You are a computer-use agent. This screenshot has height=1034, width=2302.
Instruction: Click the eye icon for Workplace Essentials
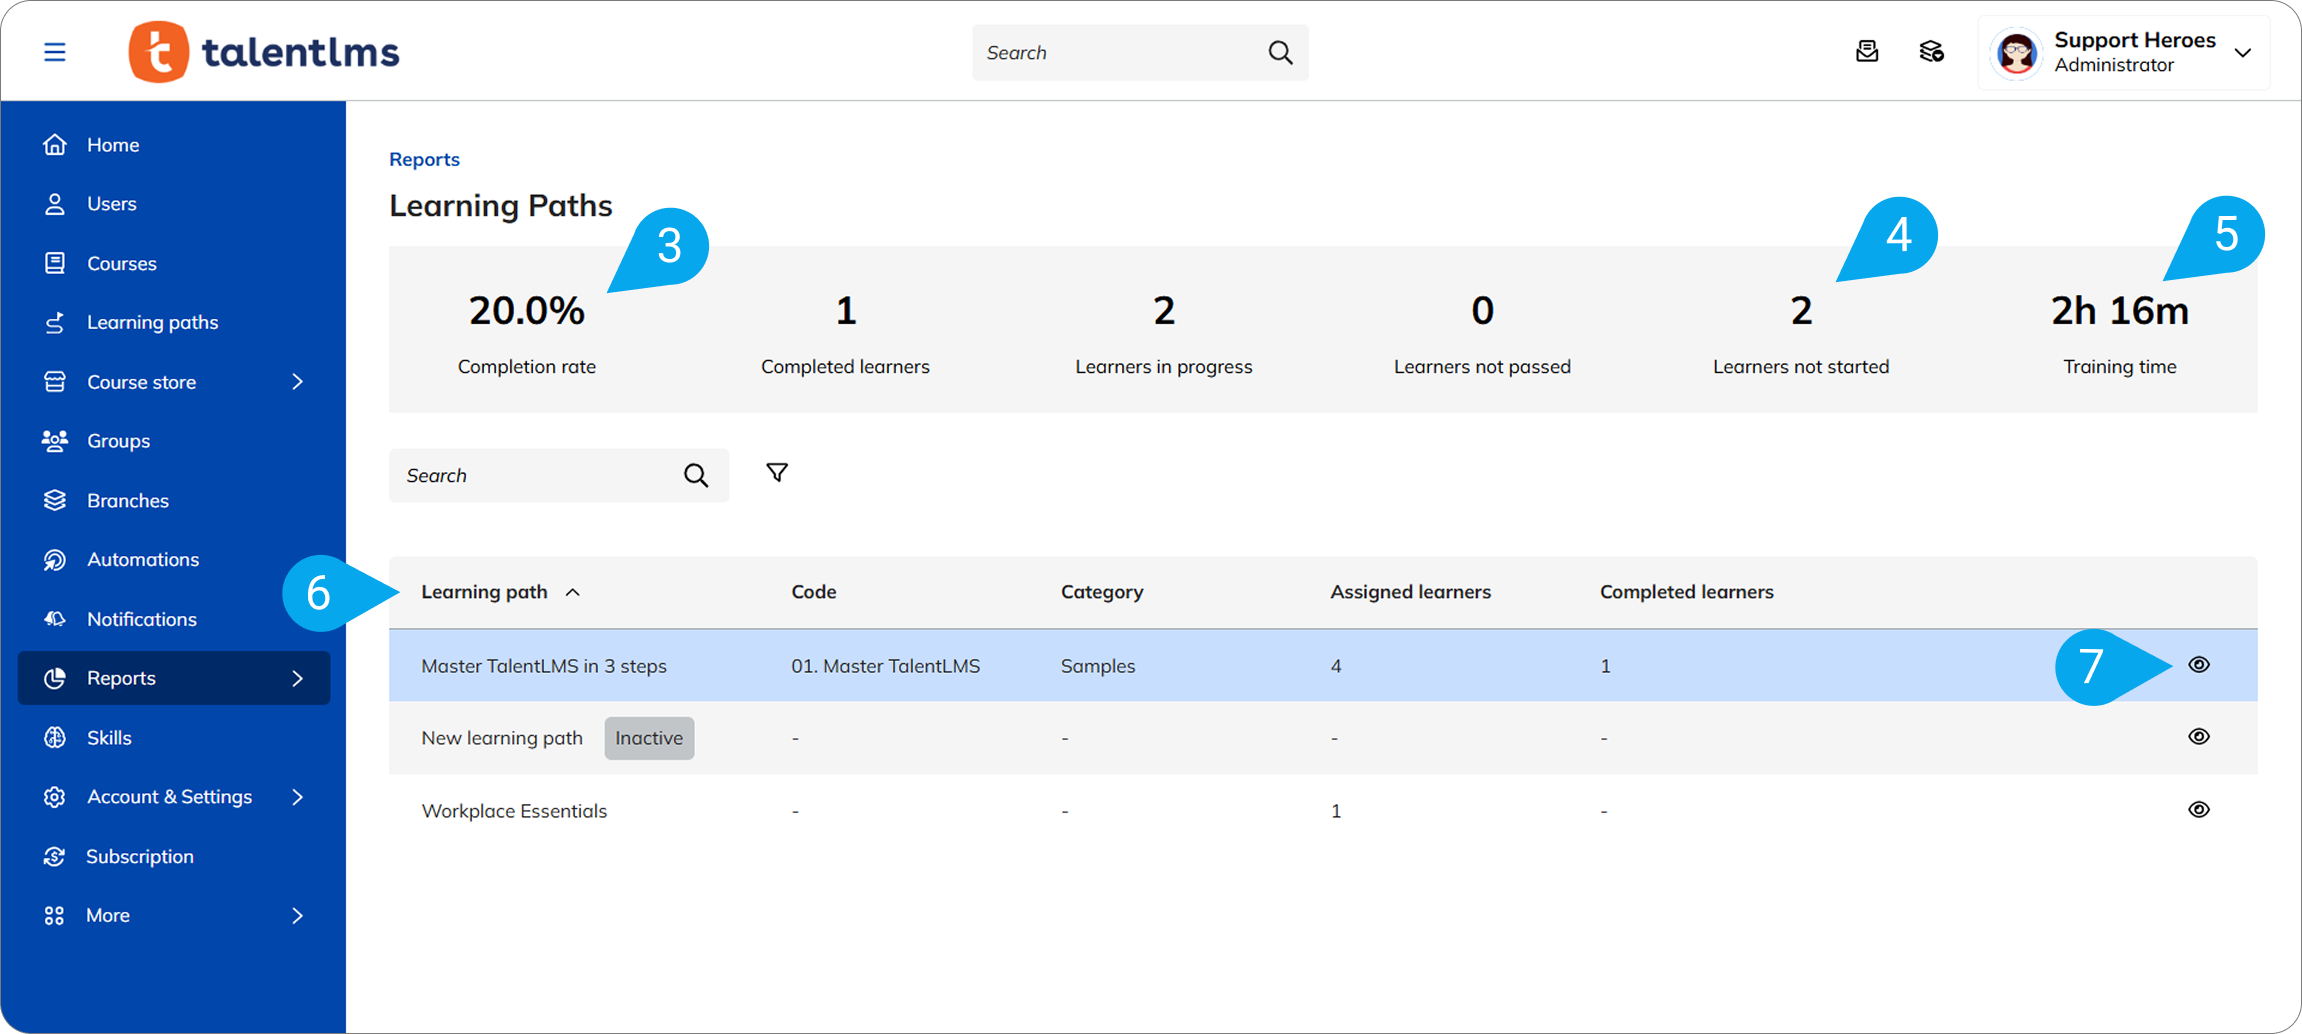(2198, 810)
